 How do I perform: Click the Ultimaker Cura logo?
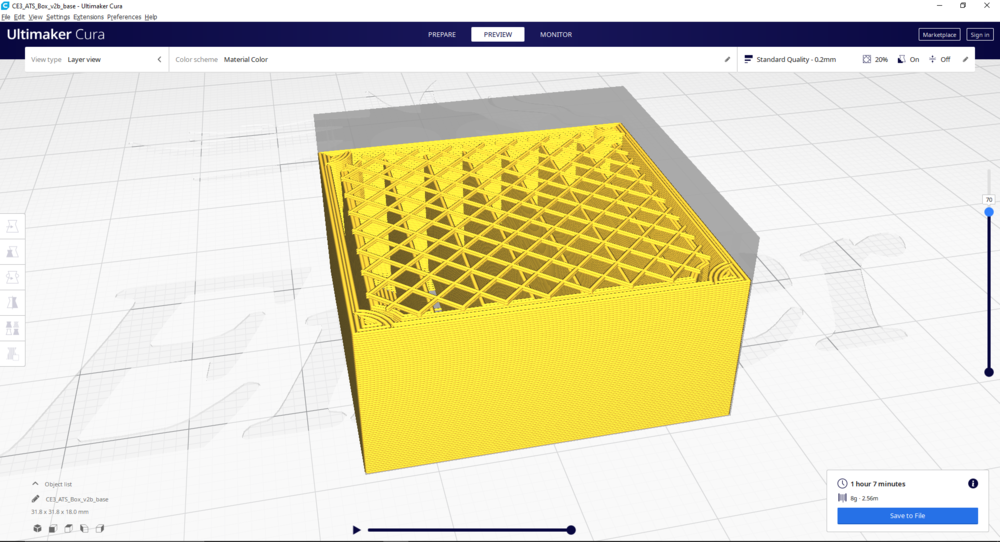pos(55,34)
